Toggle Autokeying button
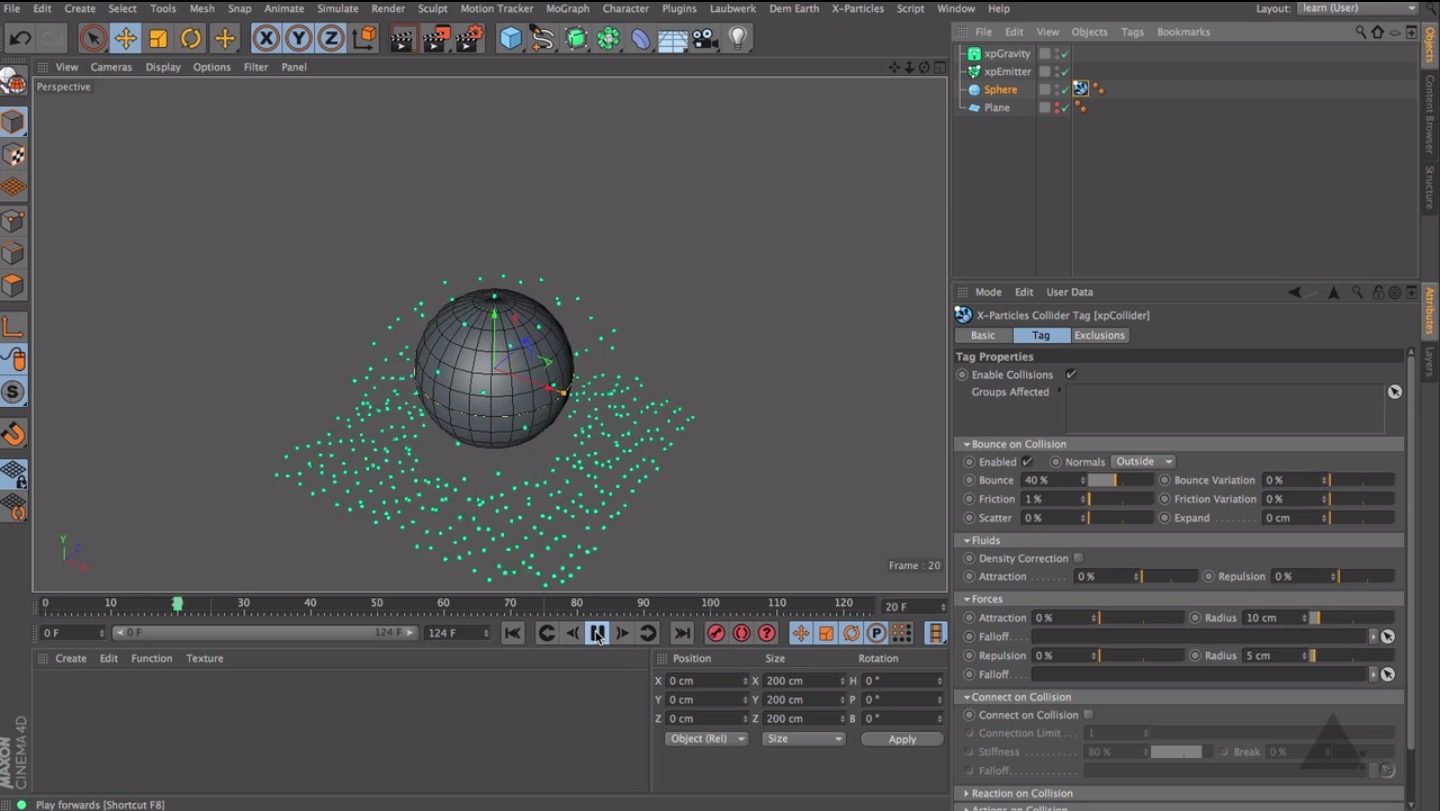The height and width of the screenshot is (811, 1440). pyautogui.click(x=741, y=633)
